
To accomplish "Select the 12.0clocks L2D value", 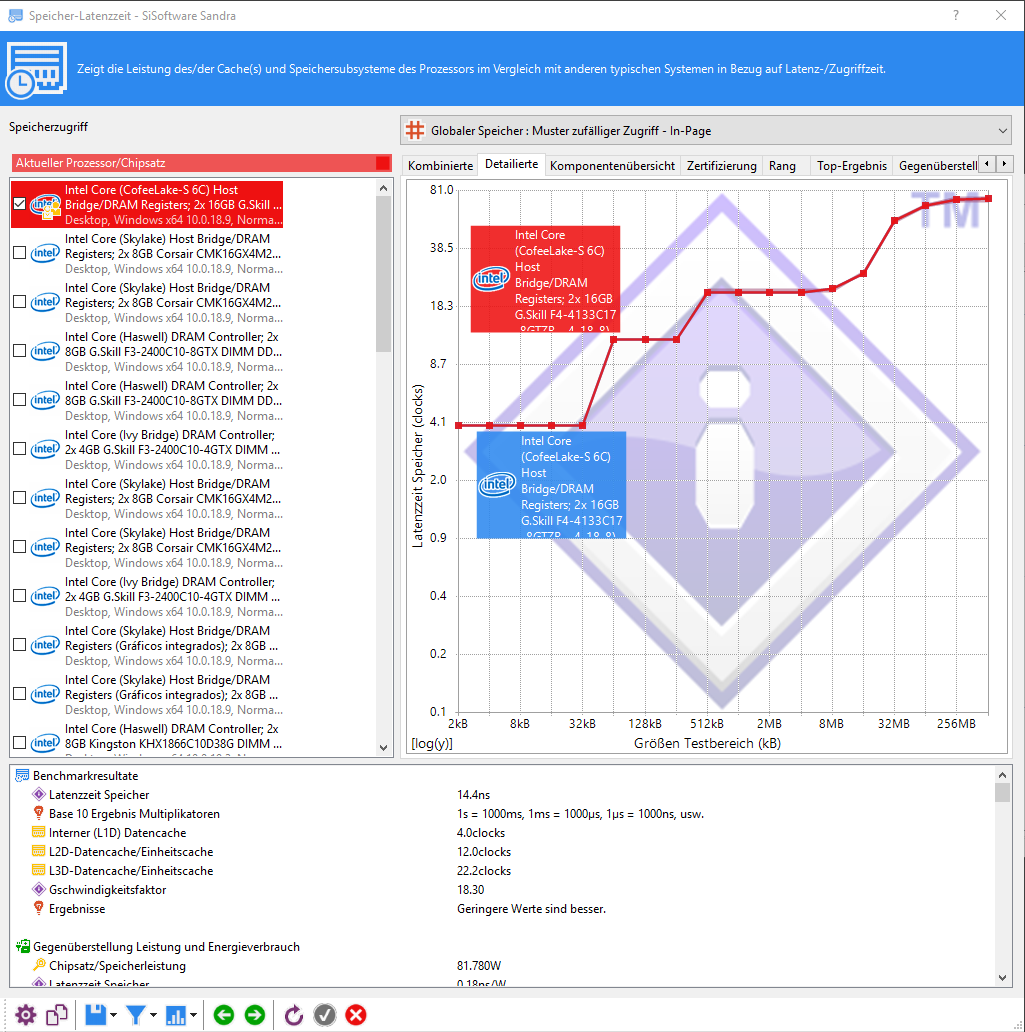I will tap(484, 852).
